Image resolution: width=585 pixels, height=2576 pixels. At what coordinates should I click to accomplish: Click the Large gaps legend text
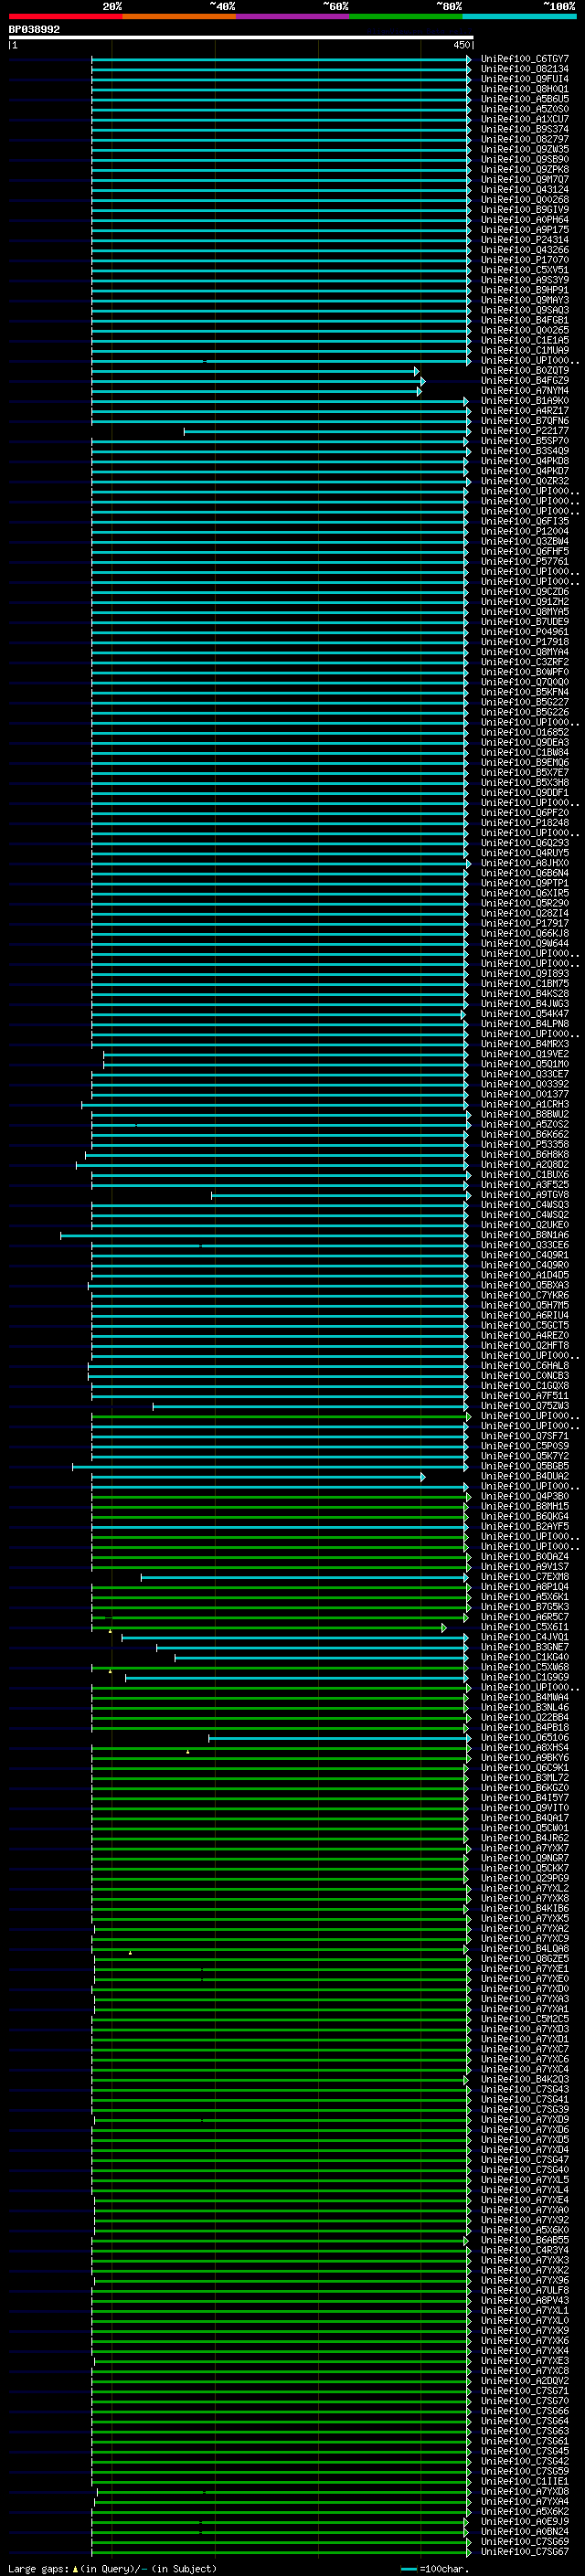[x=112, y=2569]
